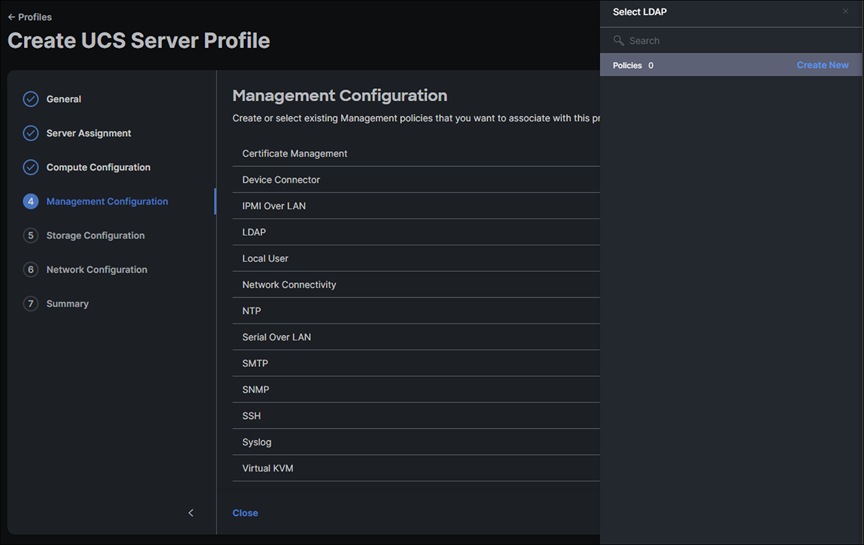This screenshot has width=864, height=545.
Task: Open the Server Assignment step
Action: coord(89,133)
